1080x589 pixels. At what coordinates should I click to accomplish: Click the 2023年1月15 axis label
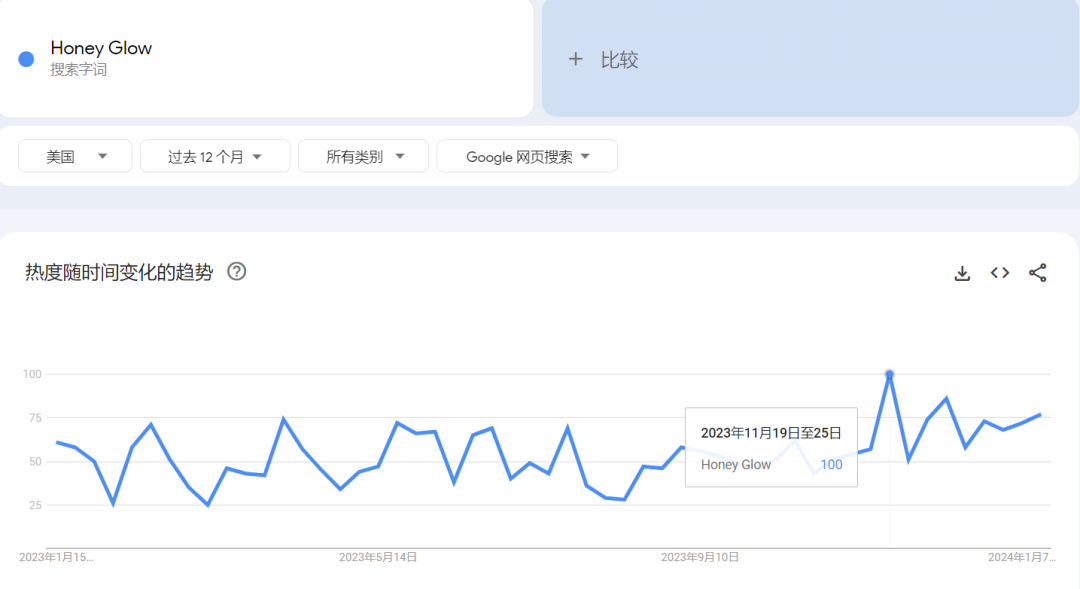click(x=56, y=557)
